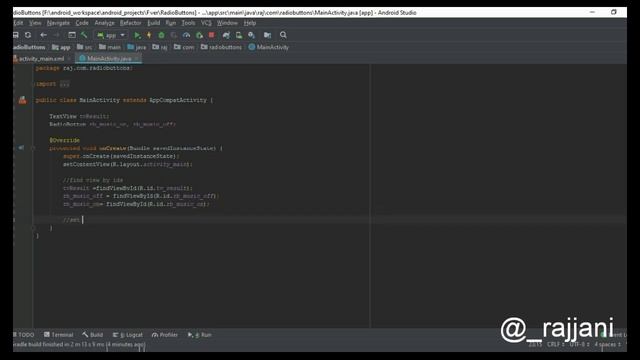Open the AVD Manager icon

(x=239, y=35)
